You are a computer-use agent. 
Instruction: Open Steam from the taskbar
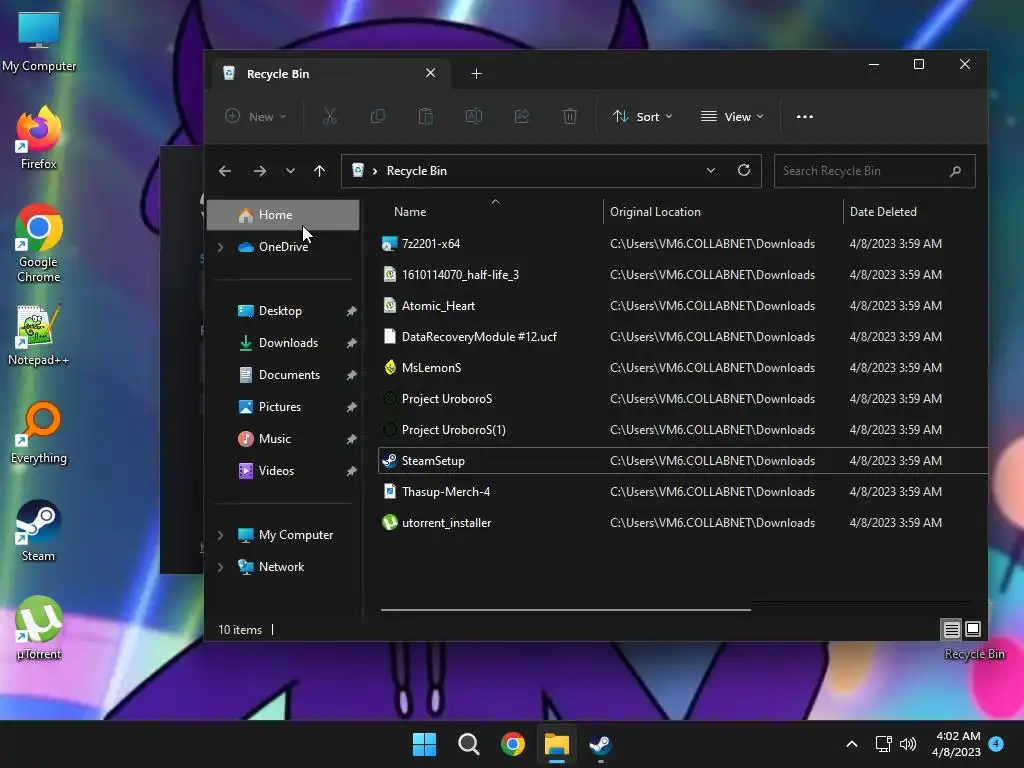click(x=600, y=744)
